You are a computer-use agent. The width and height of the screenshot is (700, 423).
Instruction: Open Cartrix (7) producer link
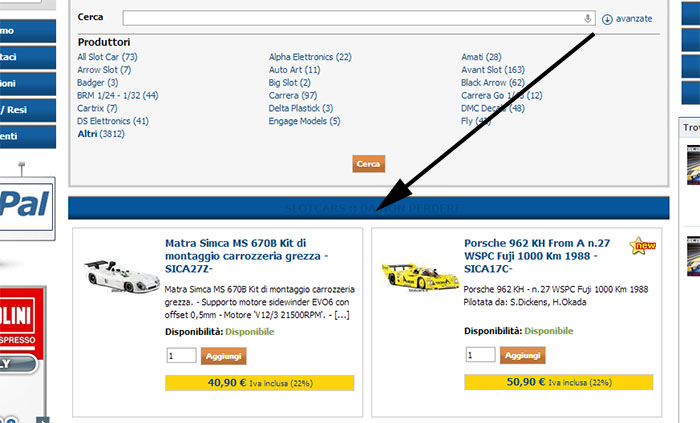pyautogui.click(x=97, y=108)
